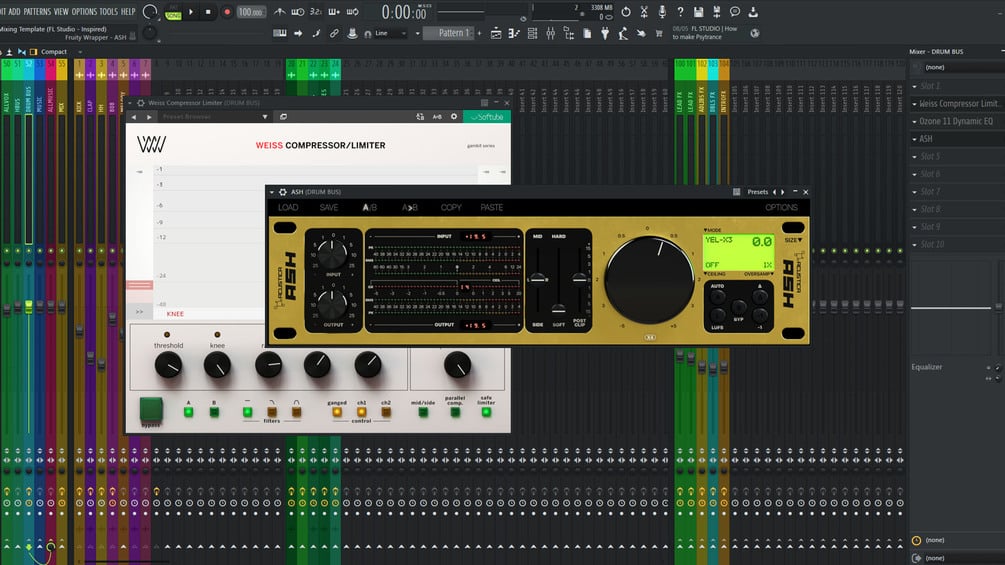The width and height of the screenshot is (1005, 565).
Task: Click A/B in the ASH plugin
Action: 370,208
